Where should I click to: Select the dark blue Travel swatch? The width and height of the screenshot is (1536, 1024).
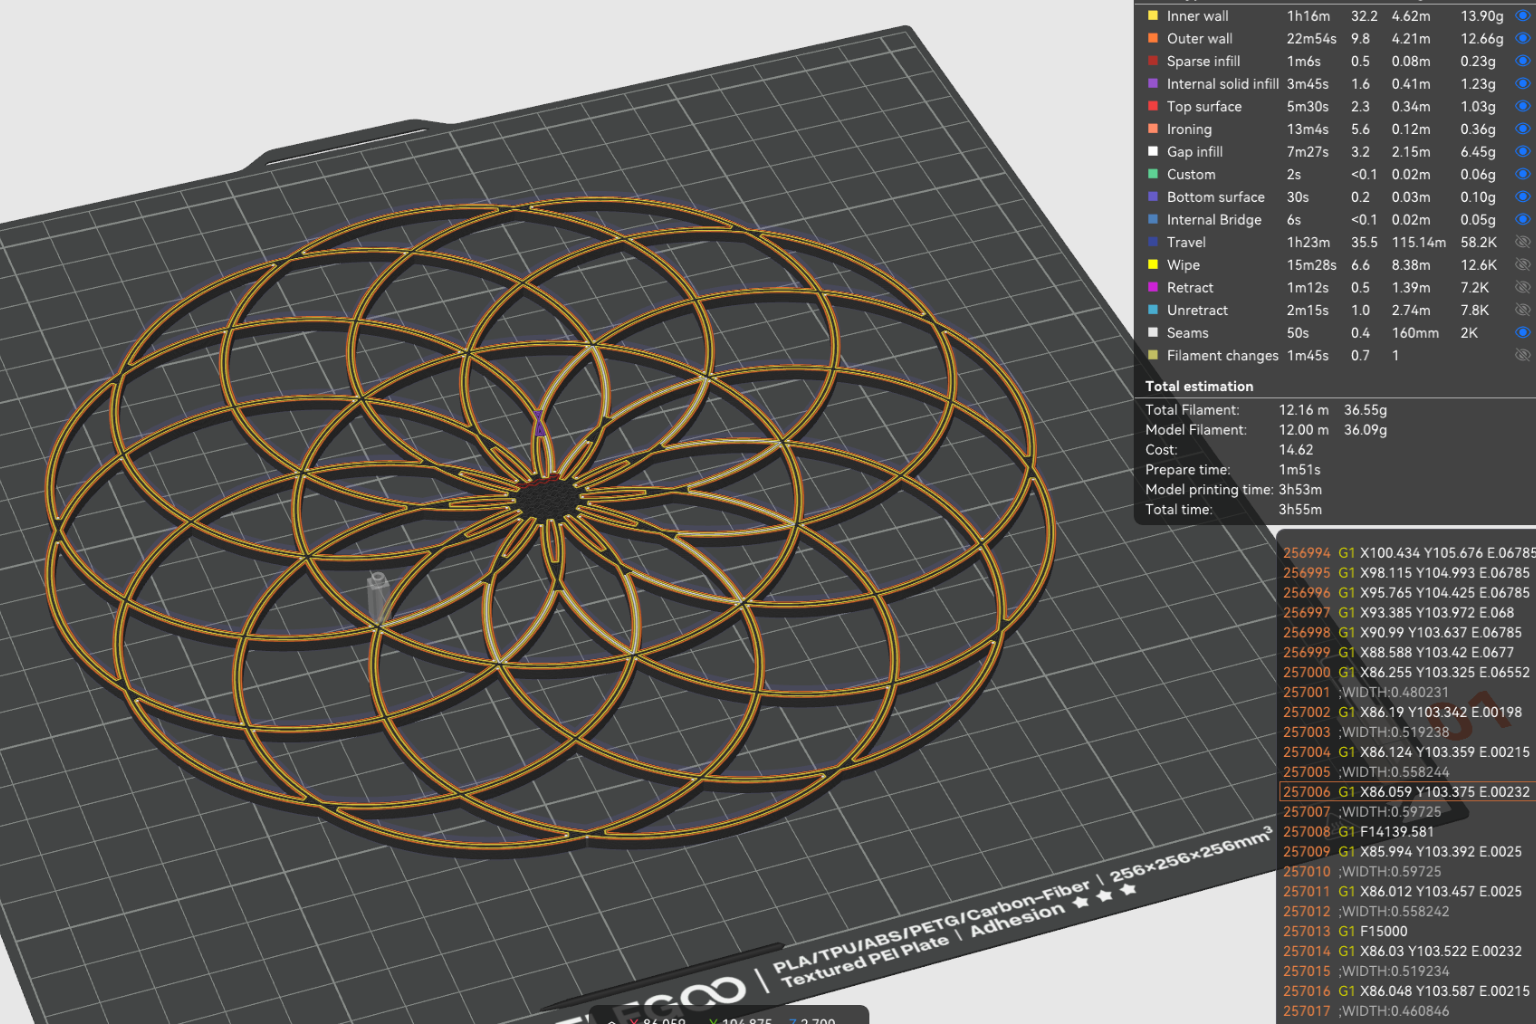point(1153,242)
